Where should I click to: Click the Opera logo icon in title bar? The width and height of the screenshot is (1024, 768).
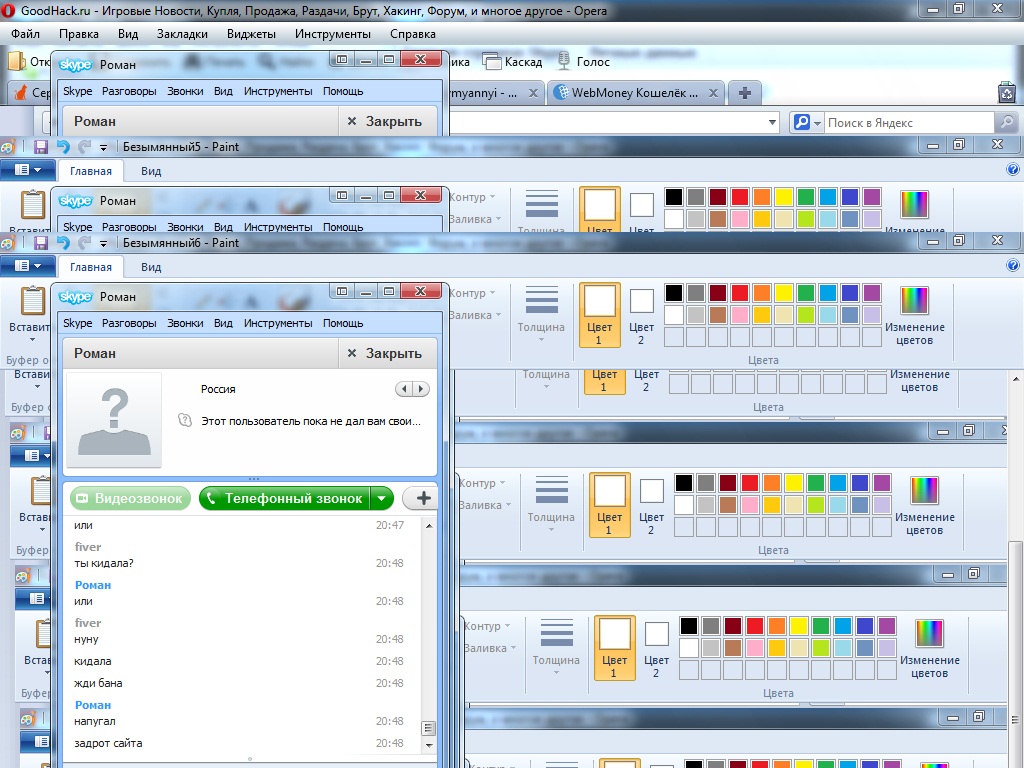click(x=8, y=10)
